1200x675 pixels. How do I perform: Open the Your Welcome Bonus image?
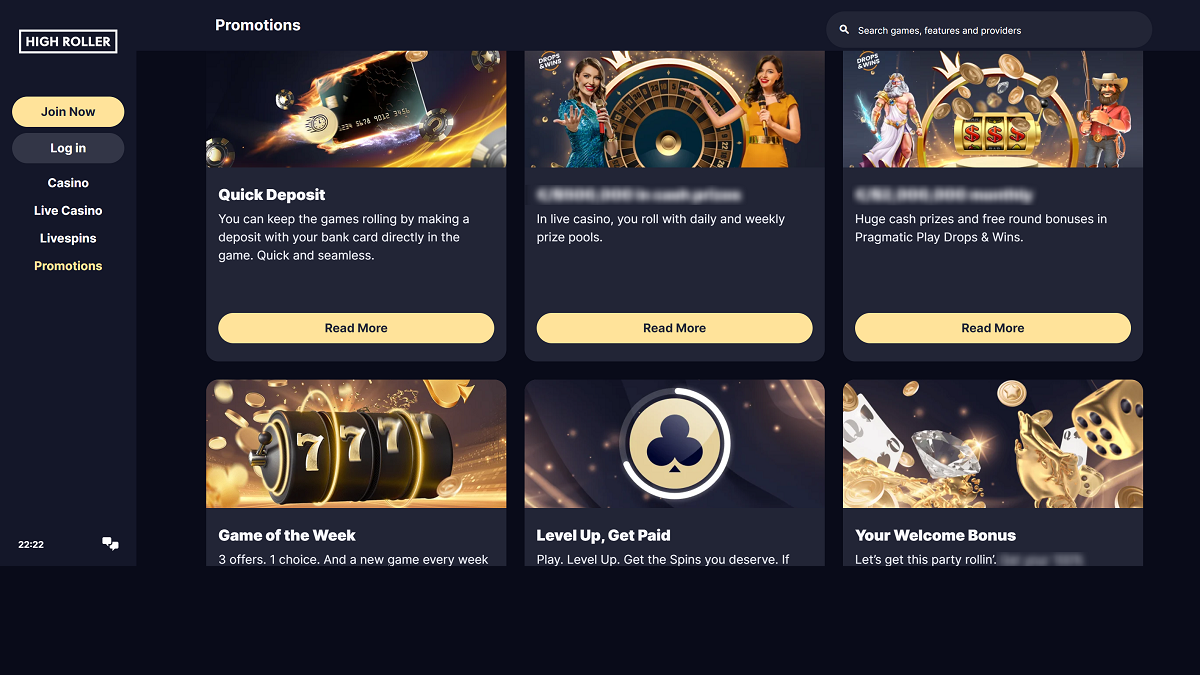tap(993, 443)
